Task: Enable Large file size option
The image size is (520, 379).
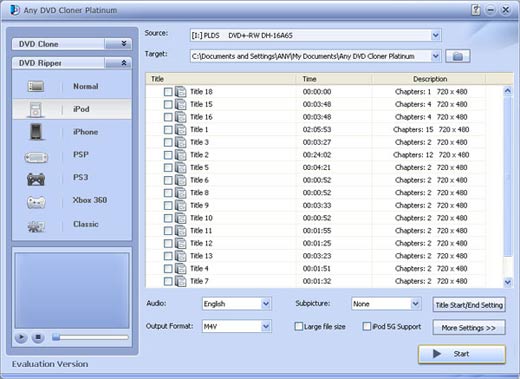Action: pyautogui.click(x=299, y=326)
